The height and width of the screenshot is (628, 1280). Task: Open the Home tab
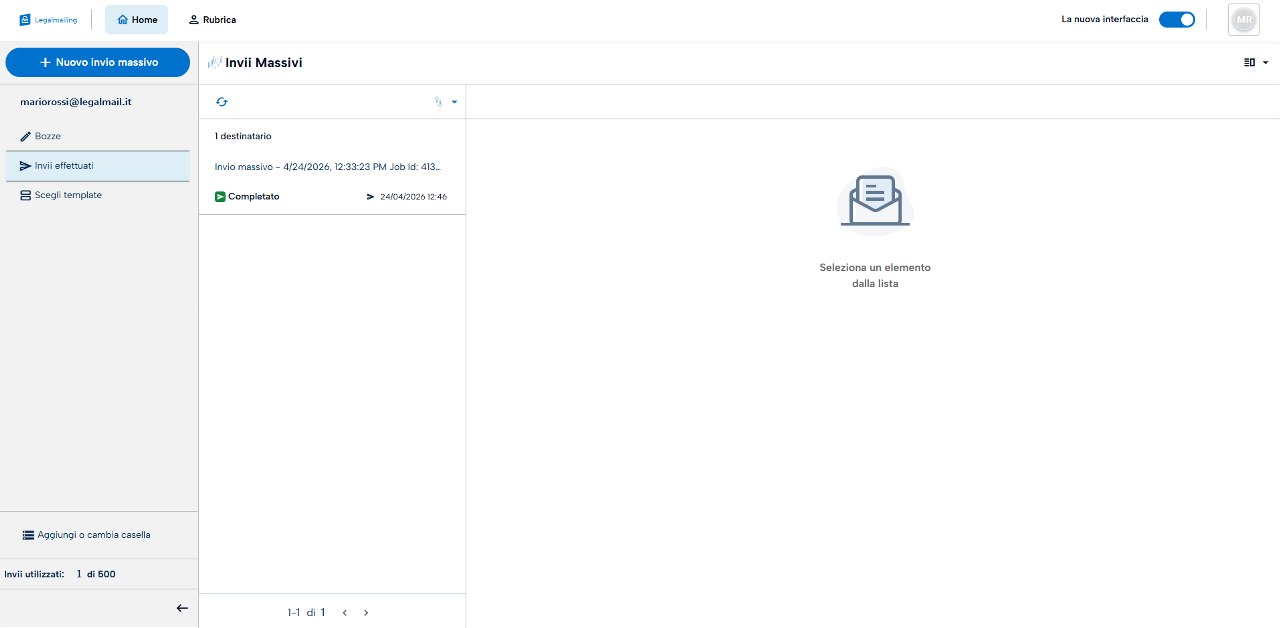[137, 19]
